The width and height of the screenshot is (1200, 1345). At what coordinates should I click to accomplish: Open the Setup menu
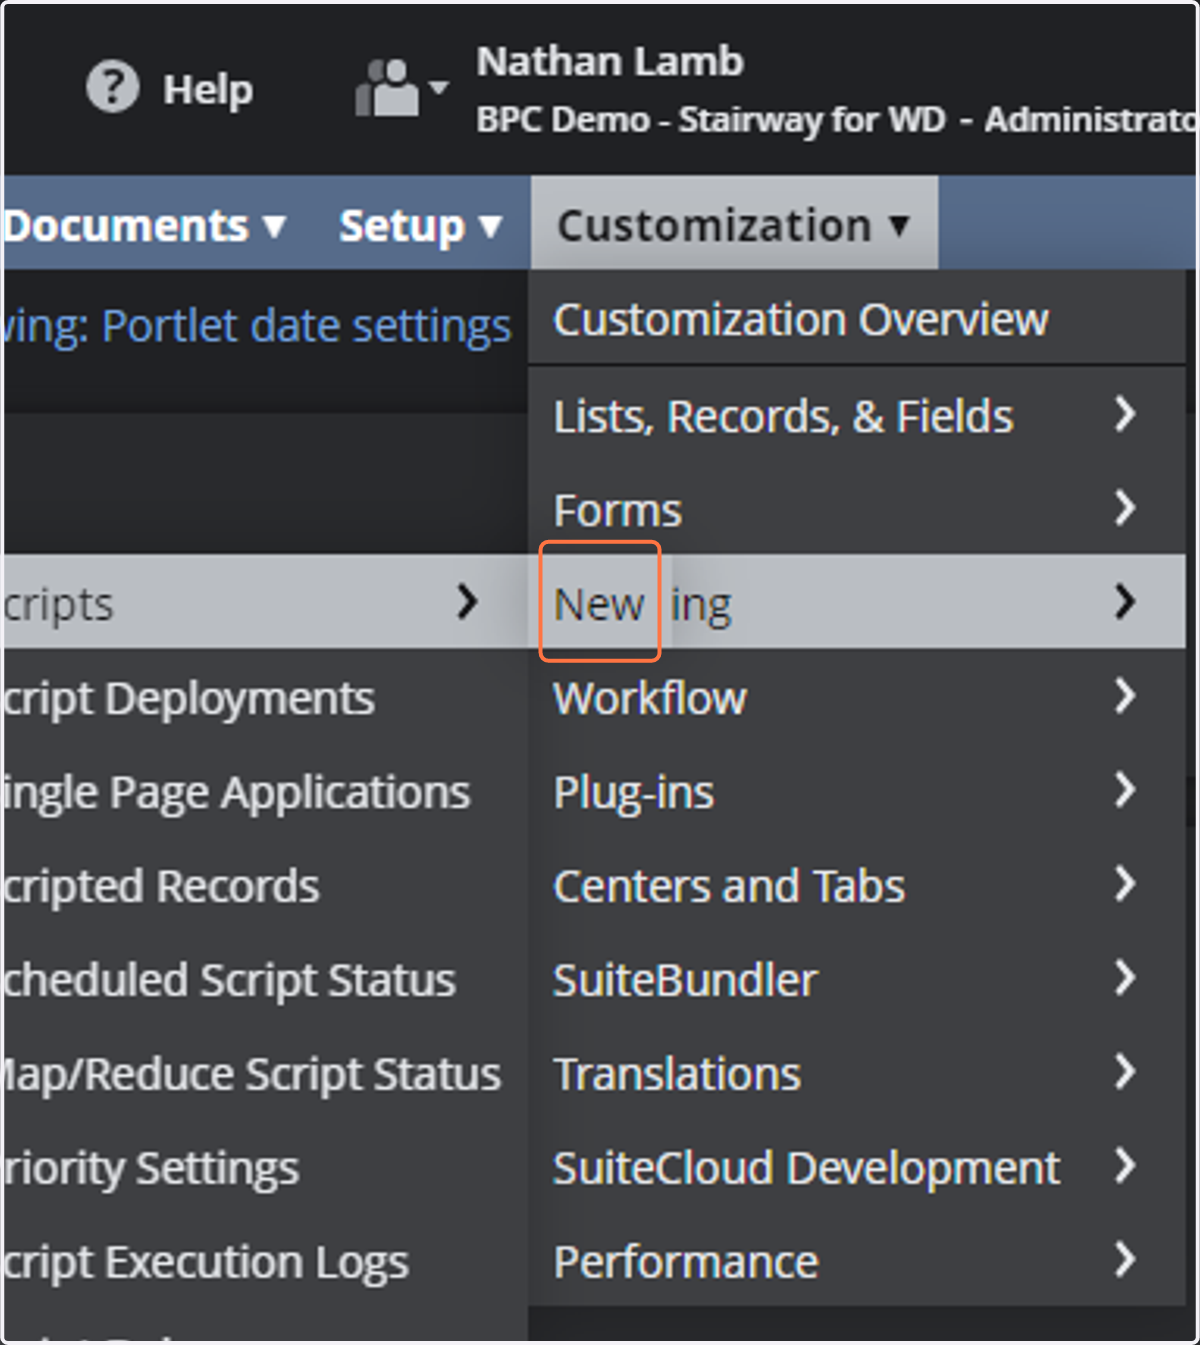pyautogui.click(x=420, y=225)
